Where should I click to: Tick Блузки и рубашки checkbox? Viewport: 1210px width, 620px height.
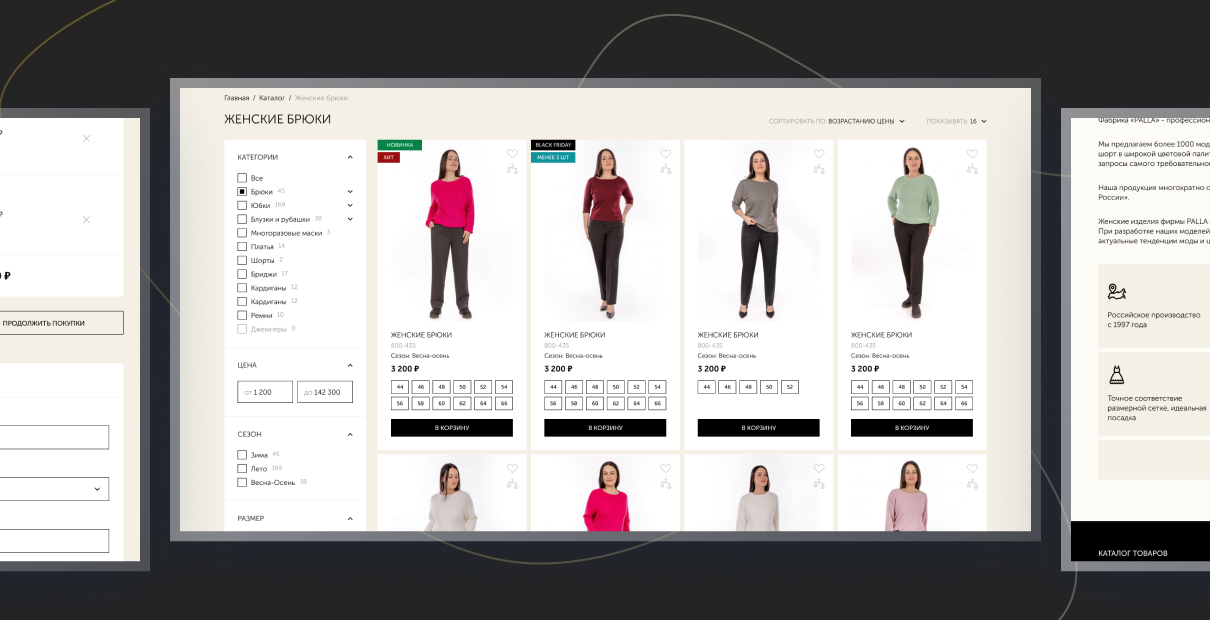click(242, 219)
